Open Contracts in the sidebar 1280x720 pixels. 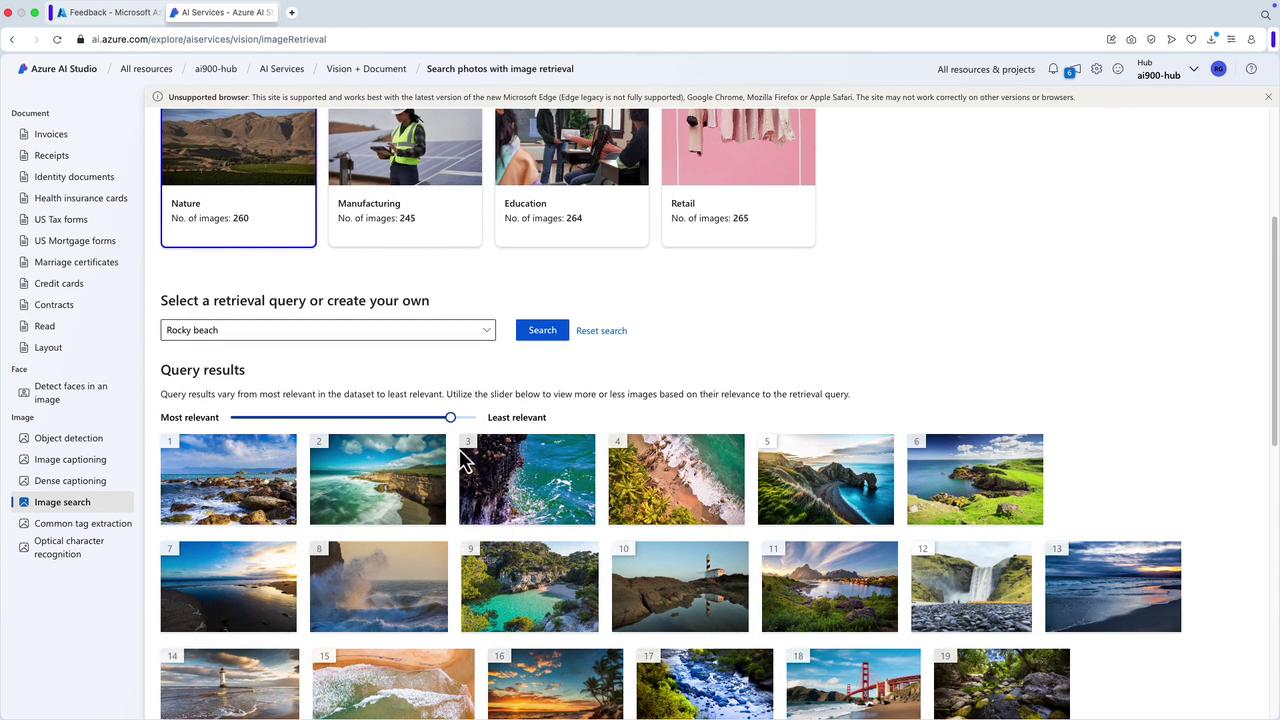(x=54, y=305)
